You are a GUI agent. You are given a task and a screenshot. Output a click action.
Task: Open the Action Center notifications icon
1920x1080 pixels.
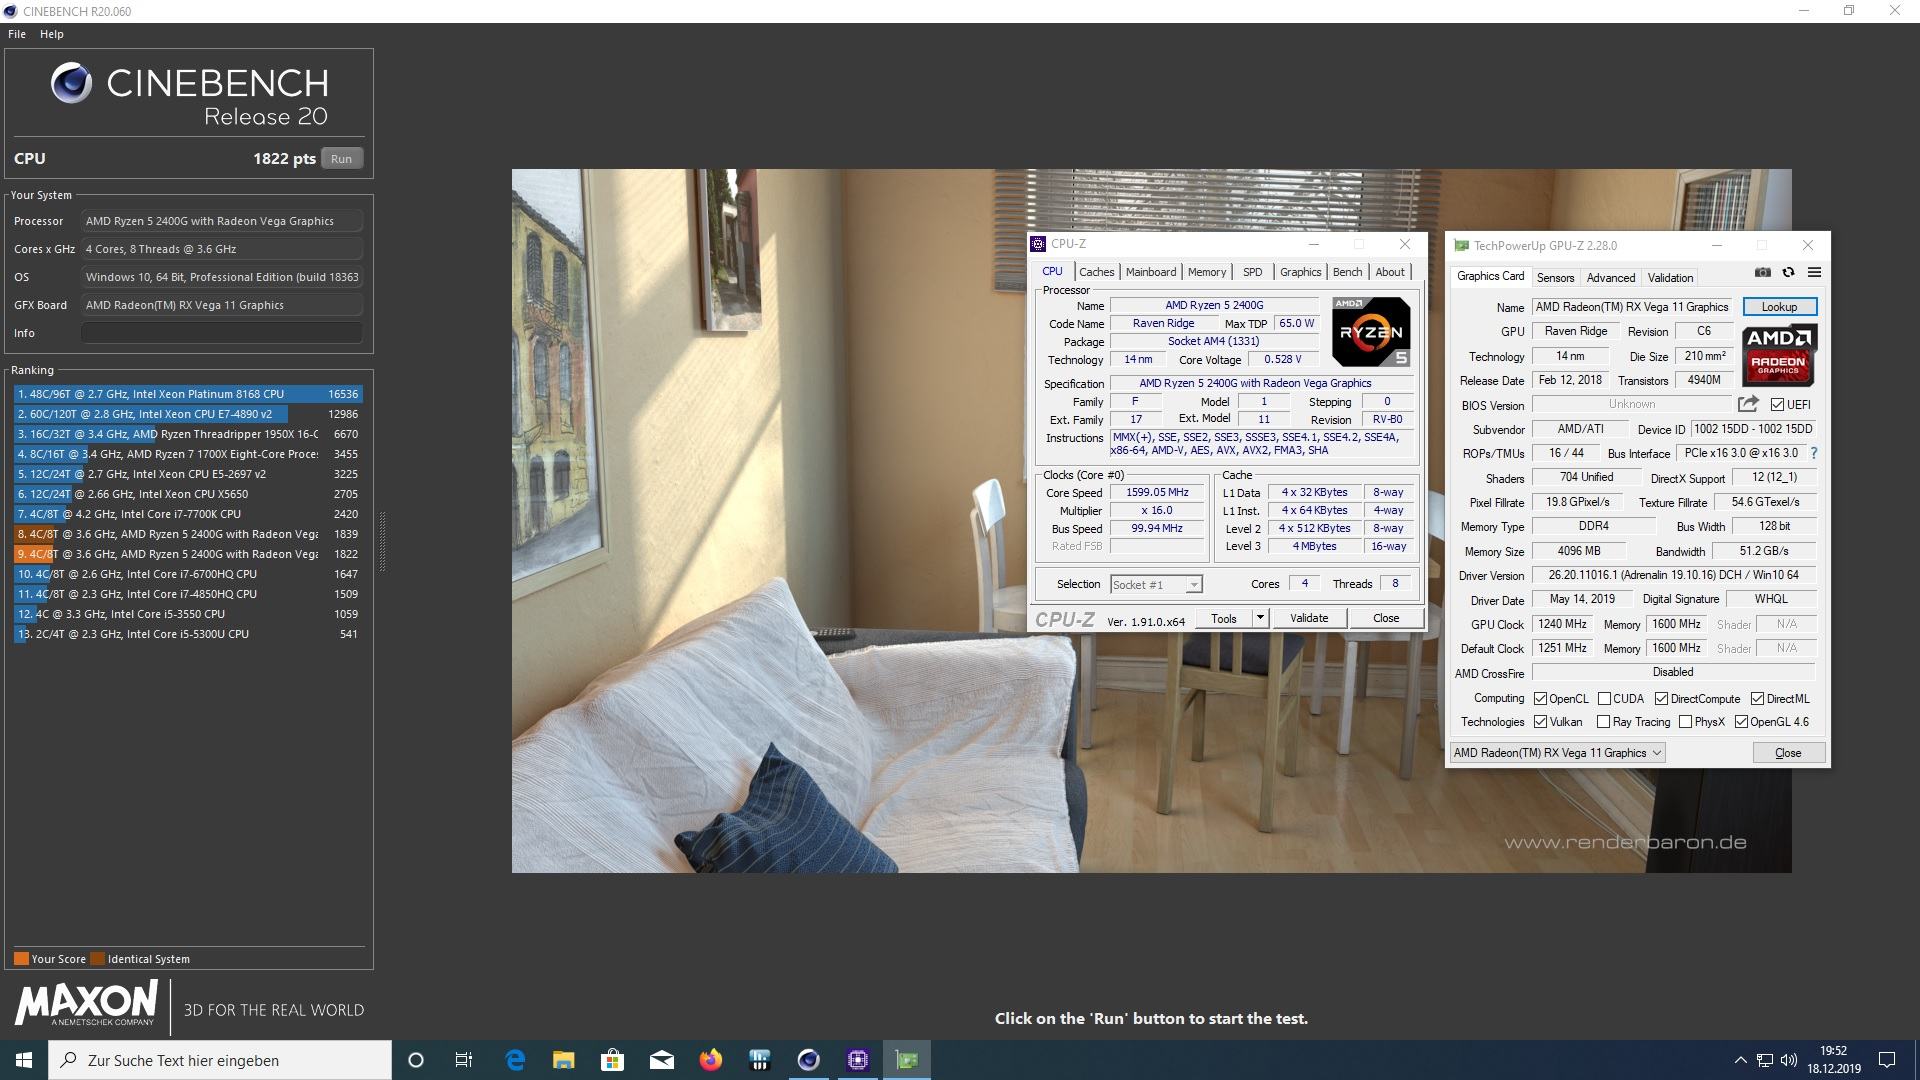[x=1887, y=1060]
